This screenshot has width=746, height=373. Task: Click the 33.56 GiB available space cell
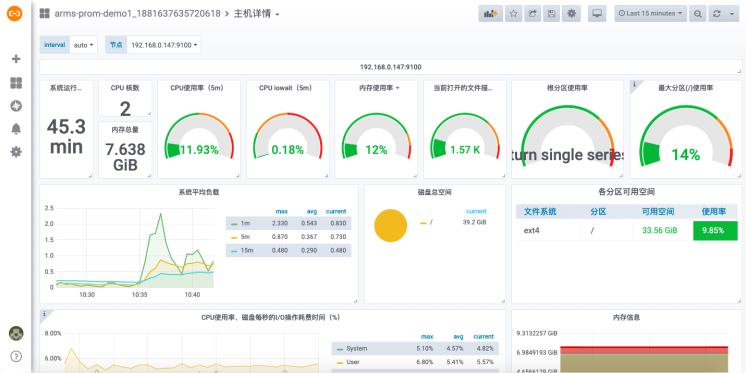[659, 231]
